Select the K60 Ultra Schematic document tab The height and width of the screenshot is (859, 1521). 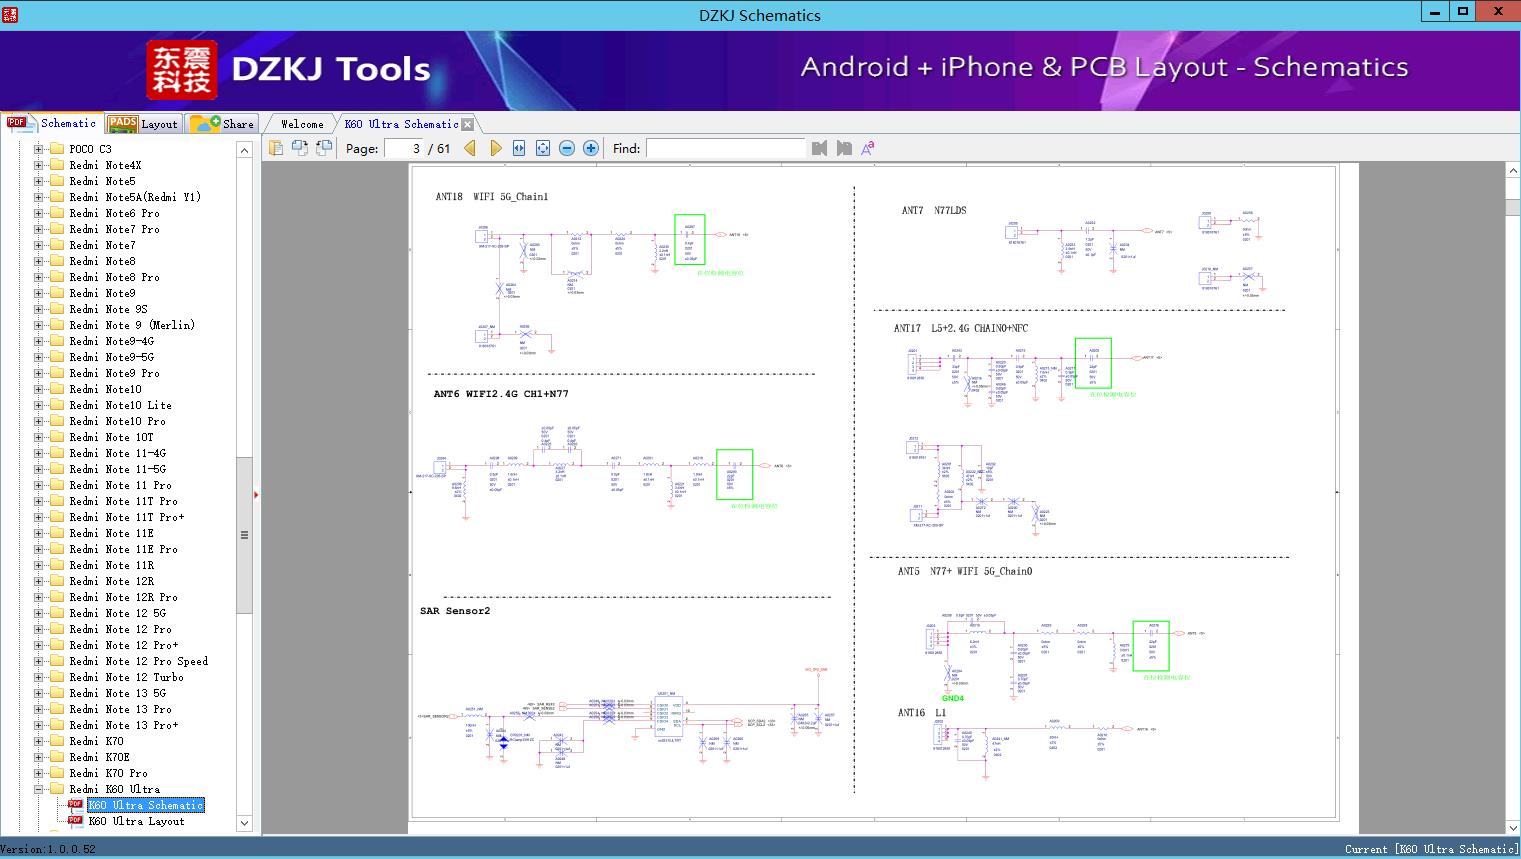[401, 124]
